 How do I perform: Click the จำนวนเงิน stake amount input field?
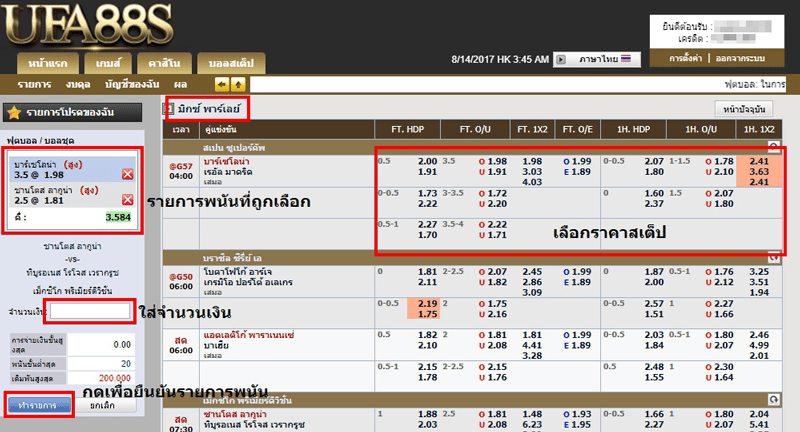(x=91, y=313)
